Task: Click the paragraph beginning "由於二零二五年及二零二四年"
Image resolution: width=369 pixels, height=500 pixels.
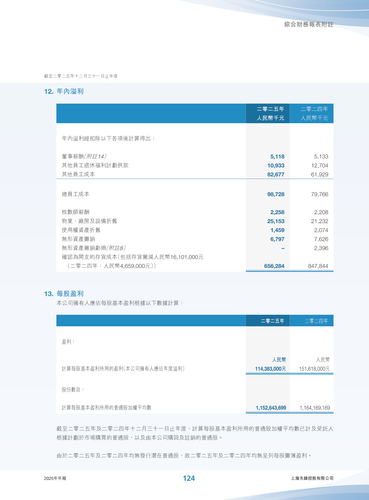Action: 184,455
